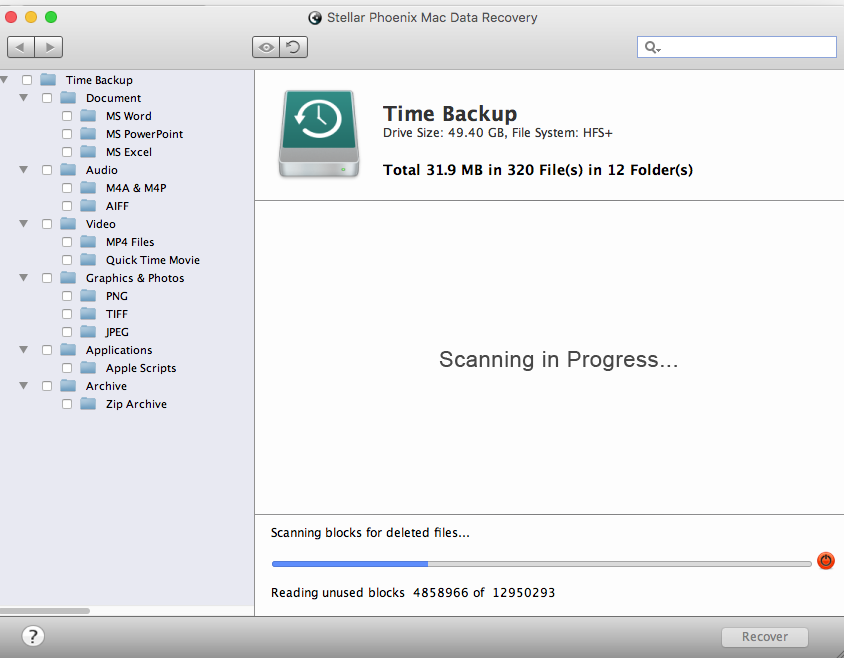Tick the Zip Archive checkbox

(x=67, y=404)
